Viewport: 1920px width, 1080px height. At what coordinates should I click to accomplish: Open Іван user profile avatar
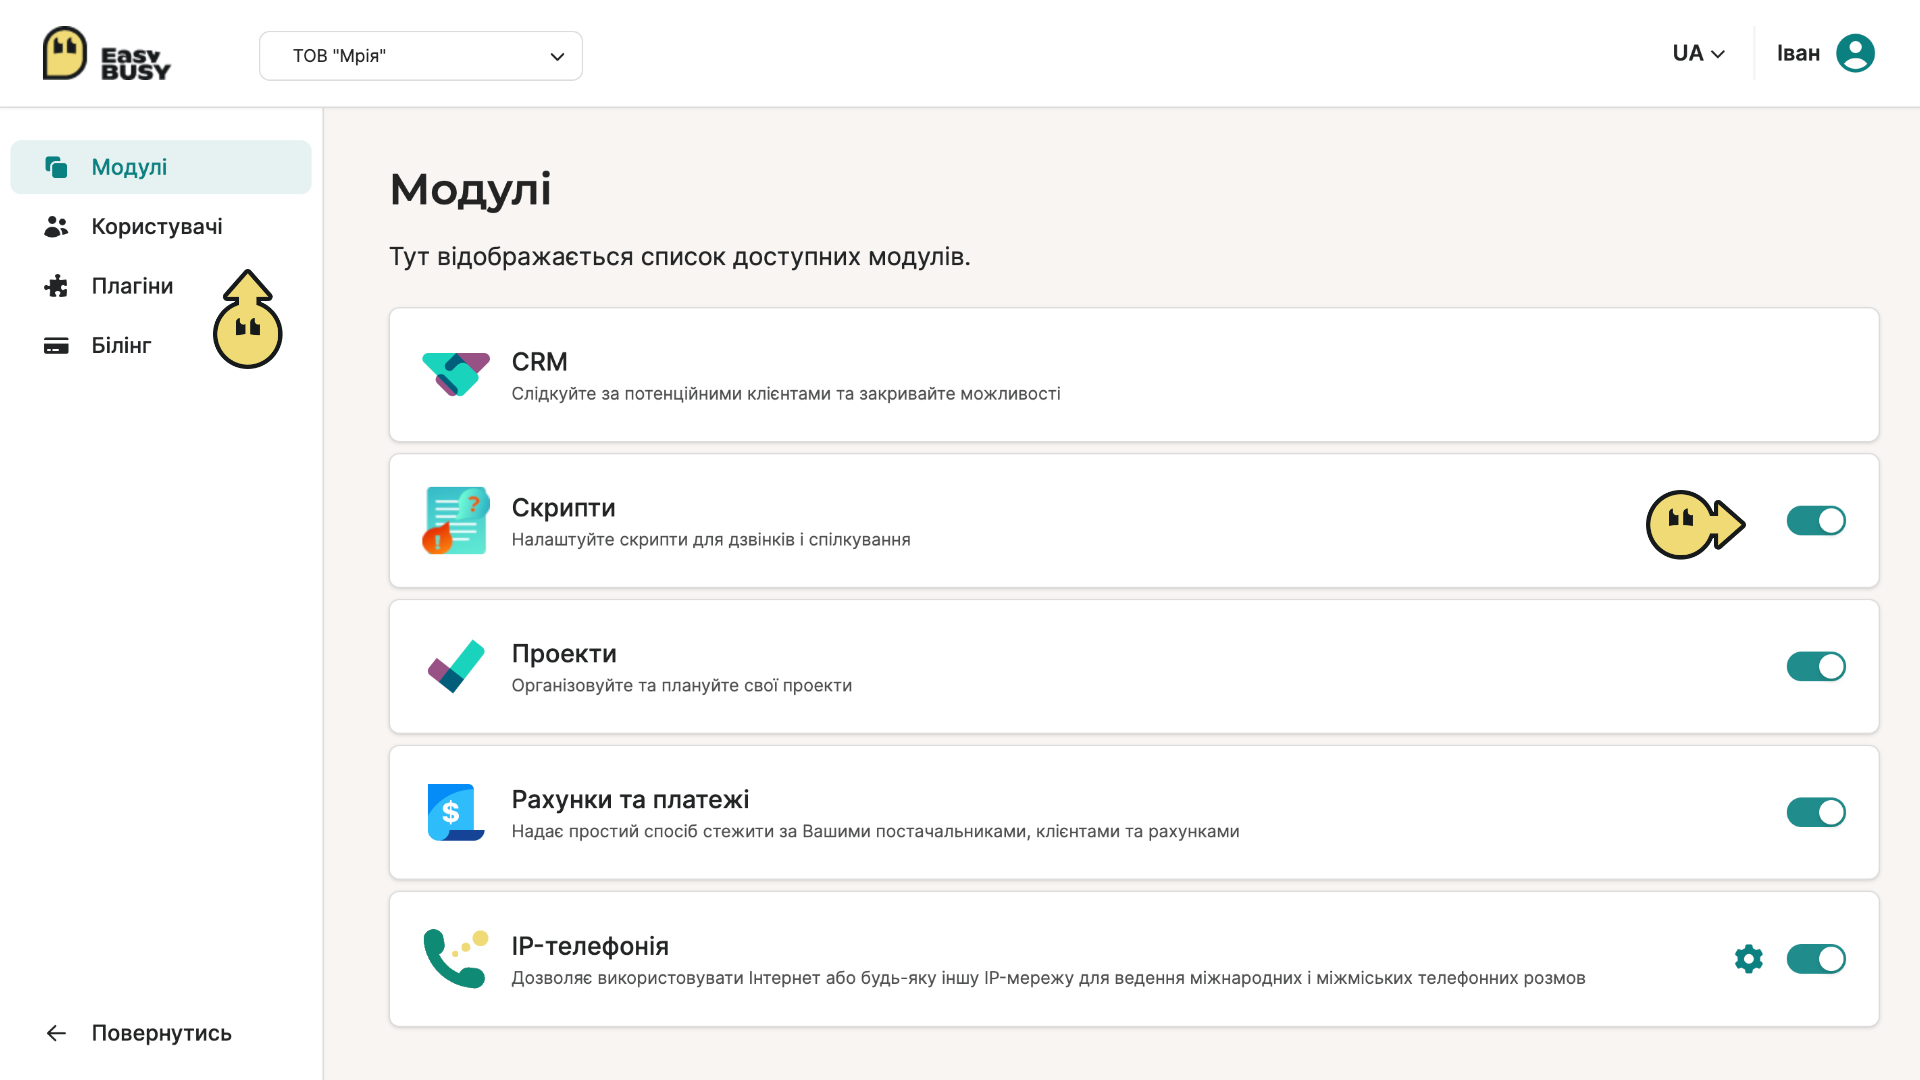1855,54
